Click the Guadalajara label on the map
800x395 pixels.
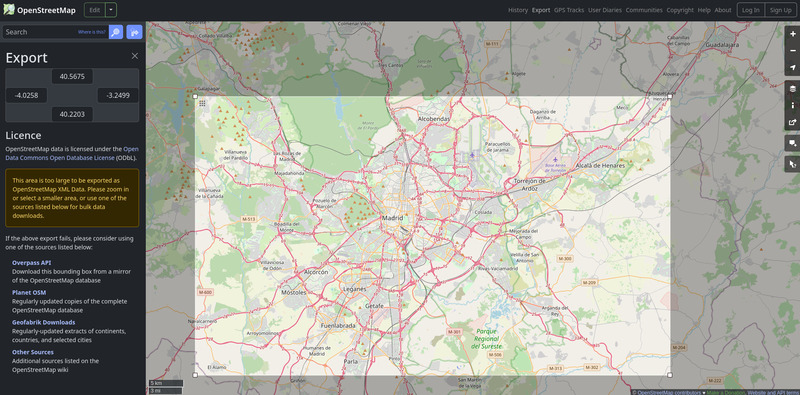(722, 44)
